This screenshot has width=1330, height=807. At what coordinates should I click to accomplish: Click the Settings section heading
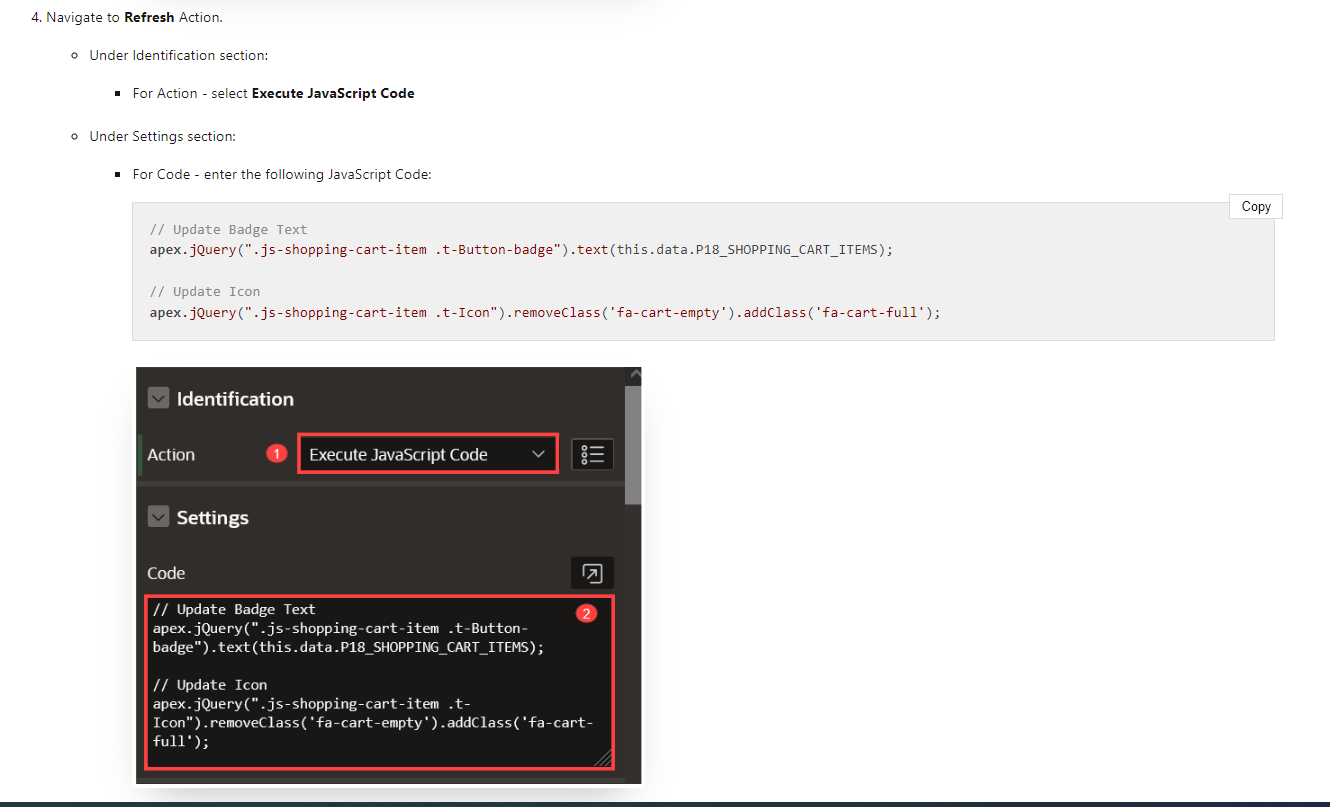[212, 517]
